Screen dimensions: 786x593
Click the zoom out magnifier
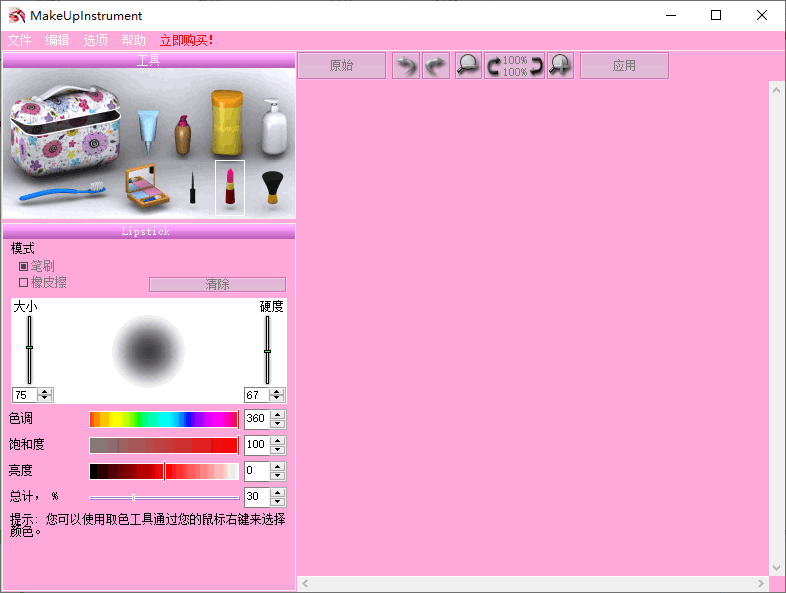pyautogui.click(x=468, y=66)
